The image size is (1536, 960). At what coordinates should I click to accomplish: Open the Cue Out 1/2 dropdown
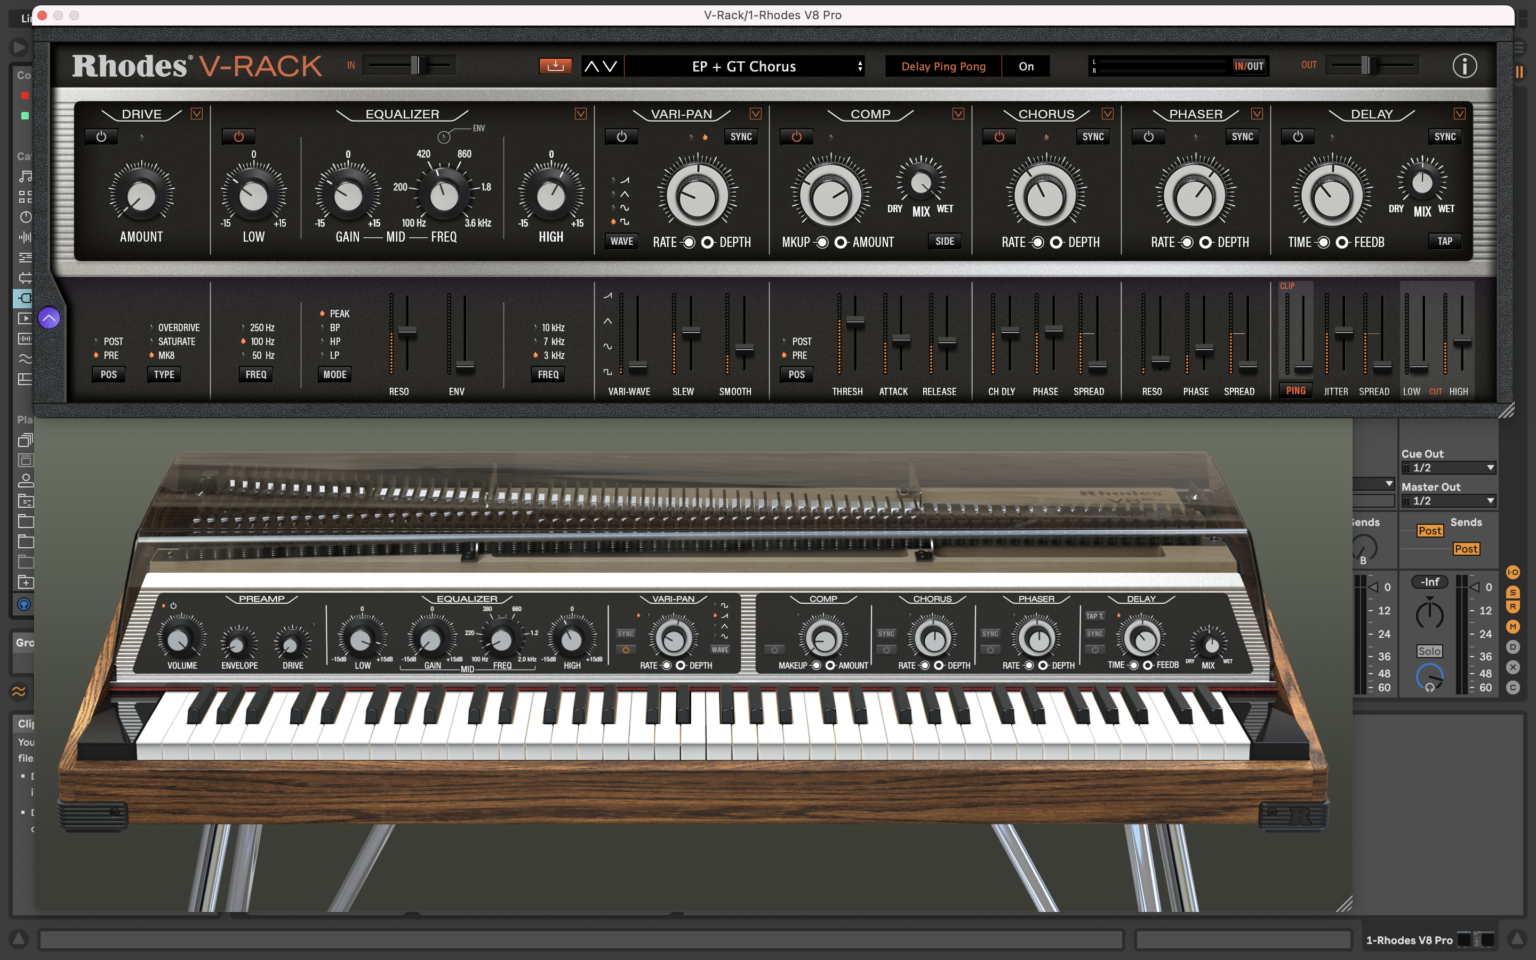pos(1448,468)
